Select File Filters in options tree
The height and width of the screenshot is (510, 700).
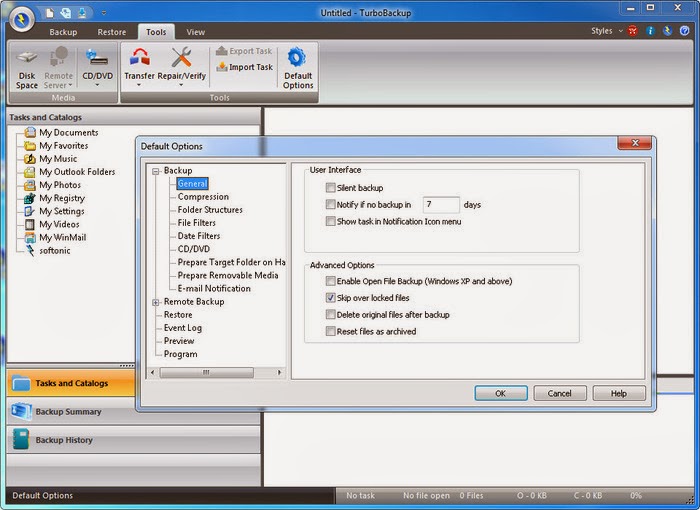196,223
